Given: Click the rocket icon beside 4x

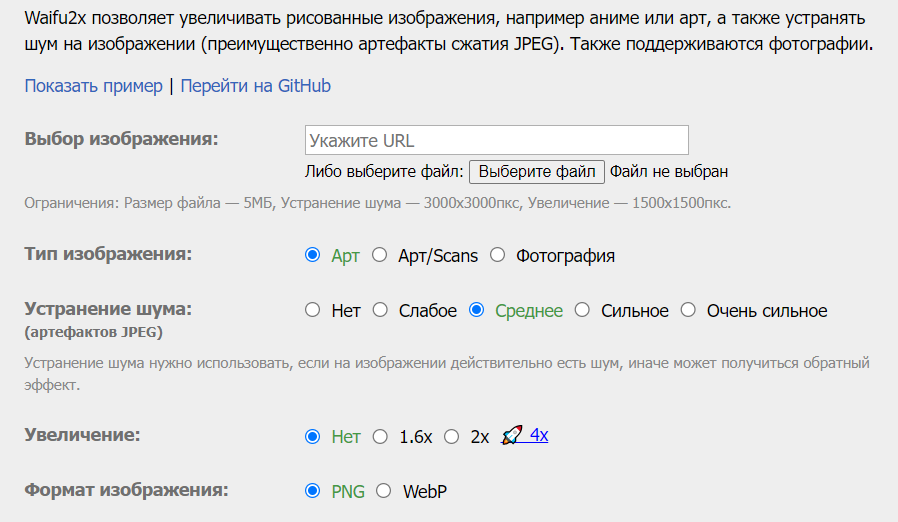Looking at the screenshot, I should 511,435.
